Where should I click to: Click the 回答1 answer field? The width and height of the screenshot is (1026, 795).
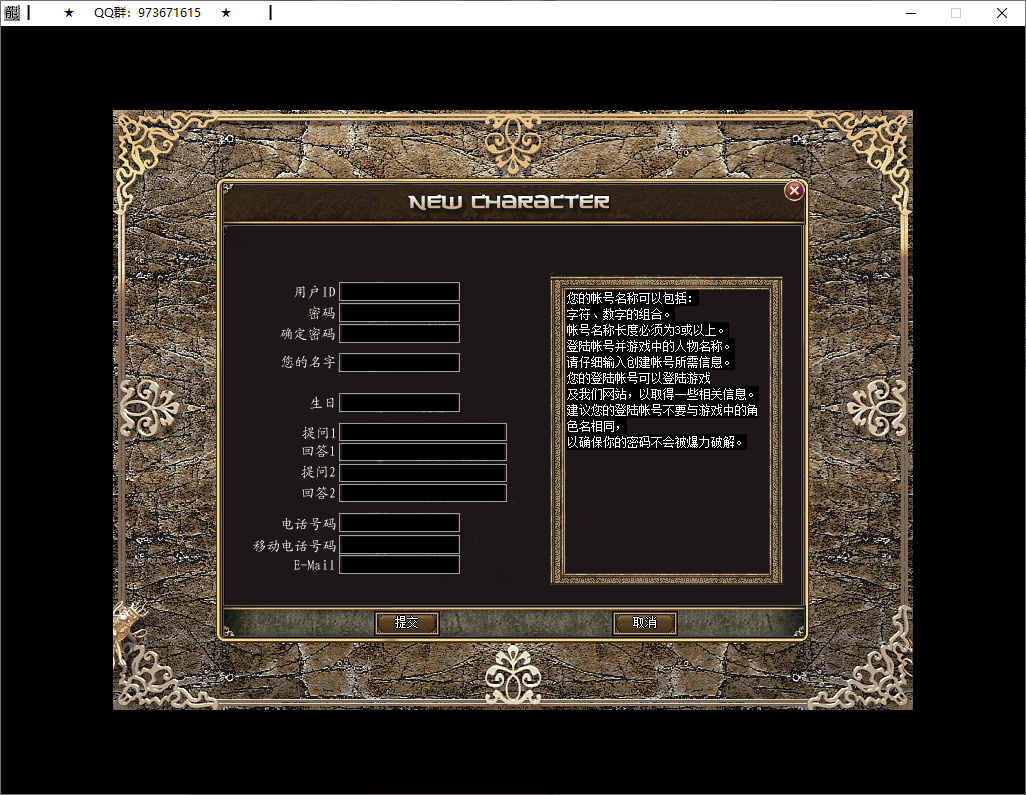[x=422, y=451]
